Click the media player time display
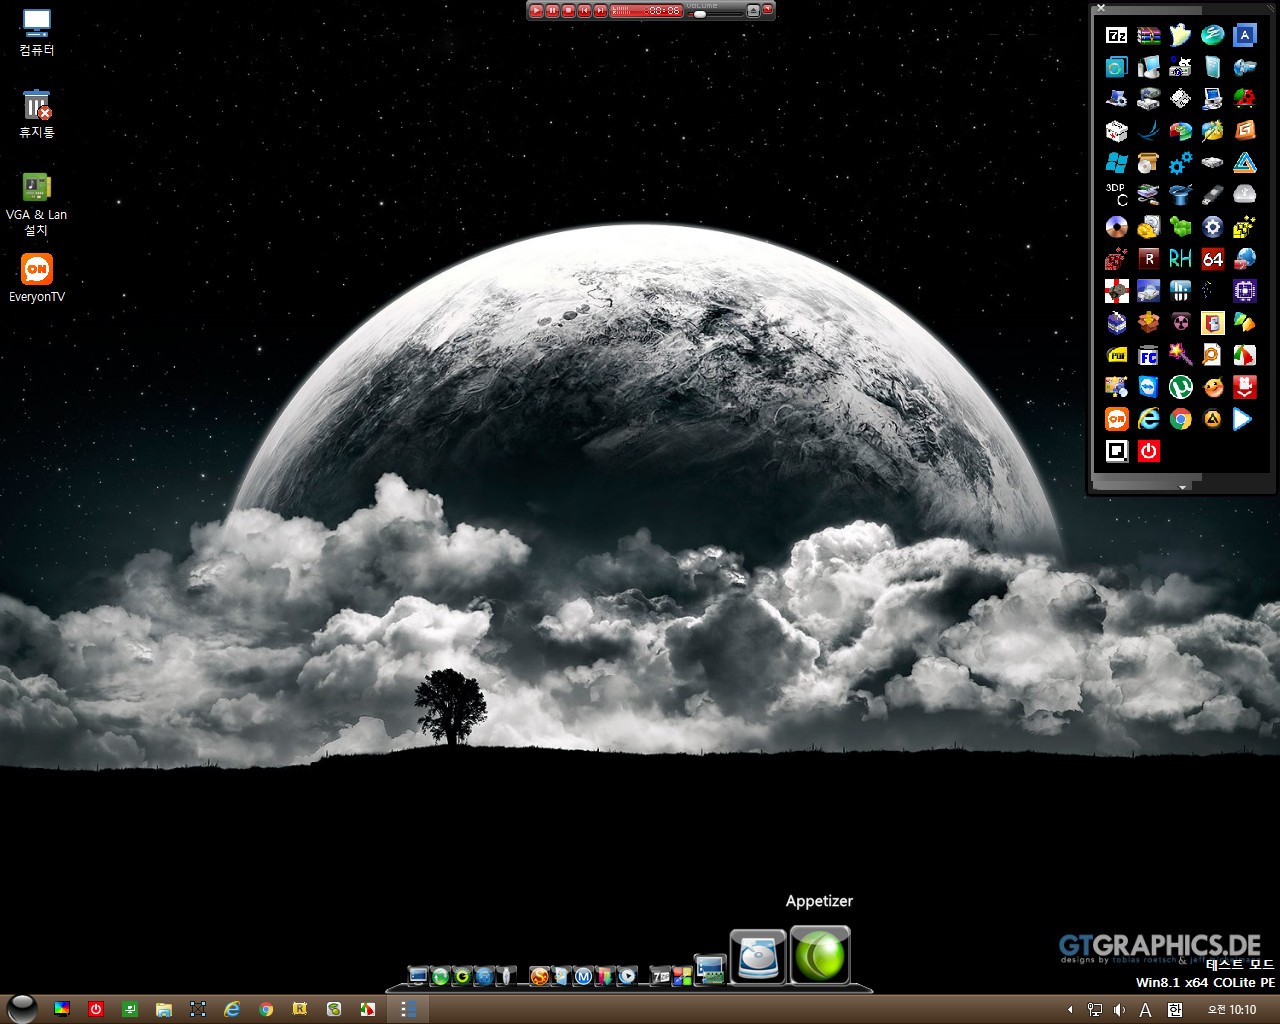Image resolution: width=1280 pixels, height=1024 pixels. (x=647, y=10)
